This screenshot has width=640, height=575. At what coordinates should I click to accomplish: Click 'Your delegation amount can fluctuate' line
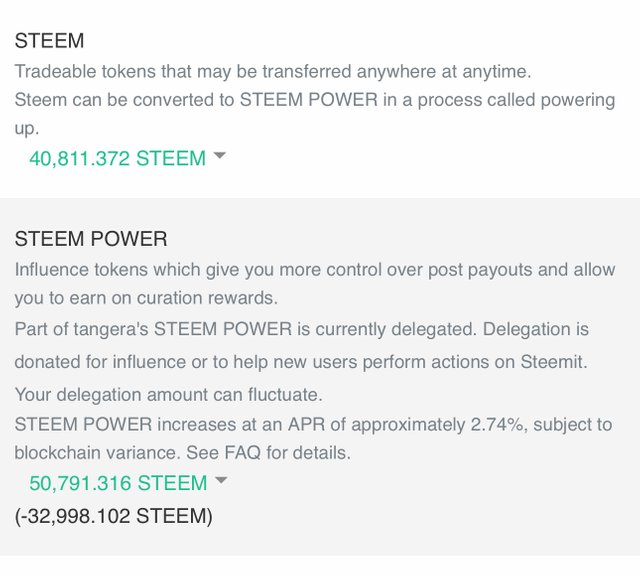169,395
